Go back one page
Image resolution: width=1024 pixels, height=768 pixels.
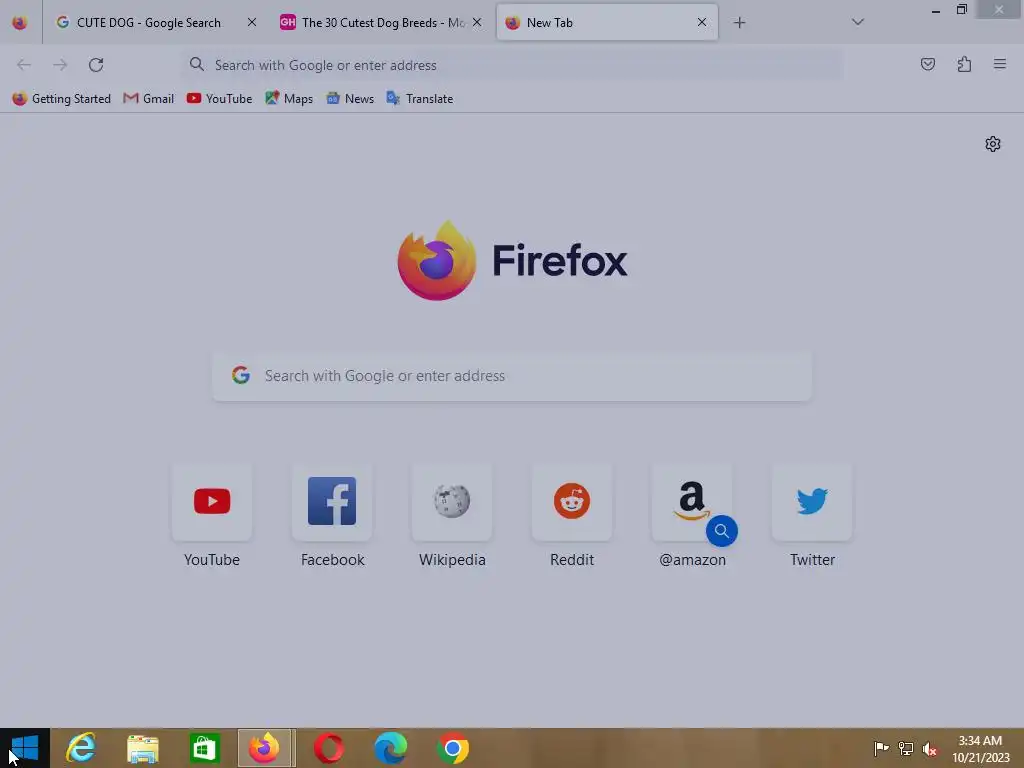(24, 65)
